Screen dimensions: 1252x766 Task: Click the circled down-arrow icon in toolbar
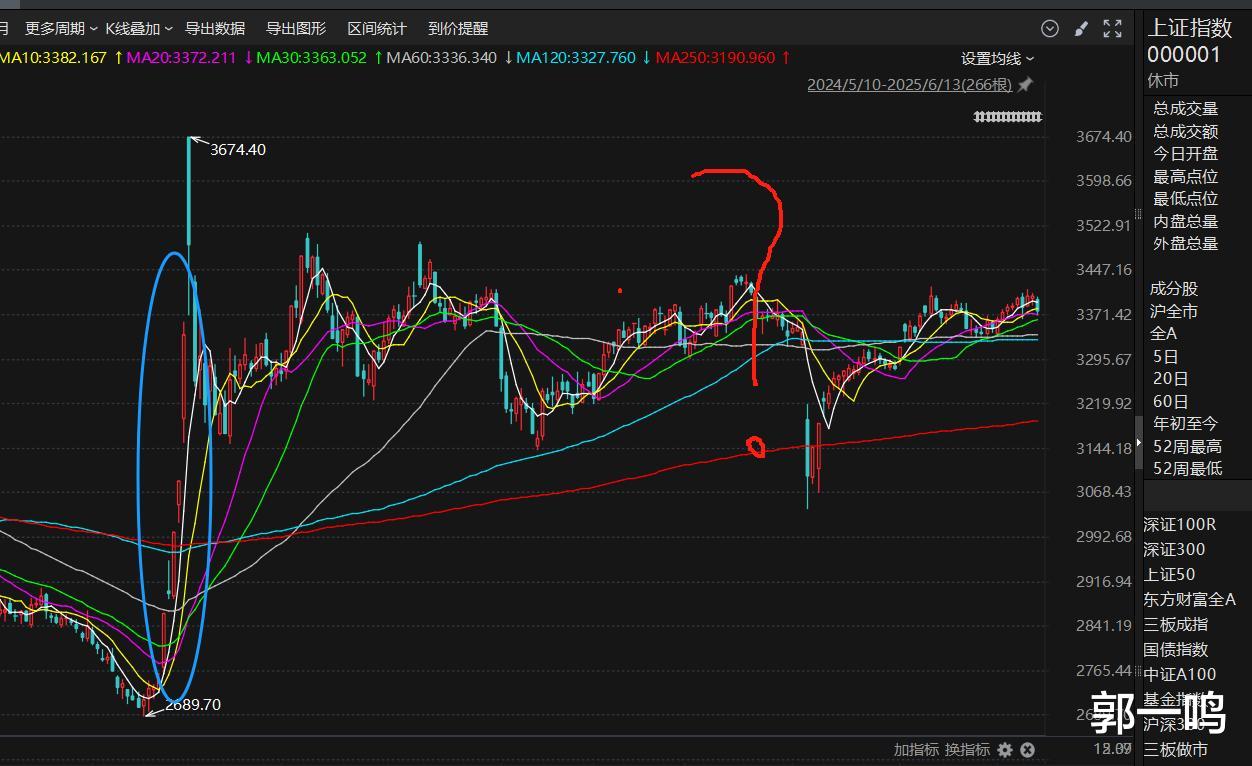tap(1050, 29)
